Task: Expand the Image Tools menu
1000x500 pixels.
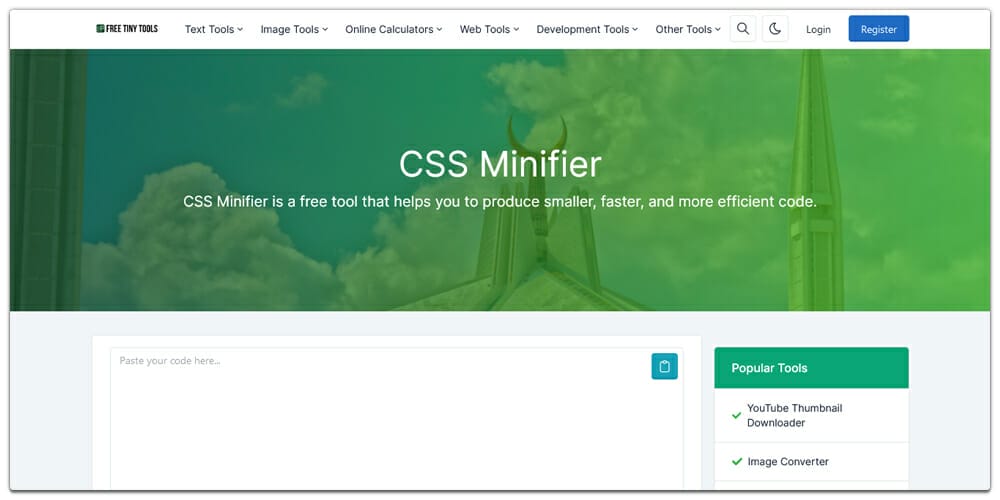Action: coord(294,29)
